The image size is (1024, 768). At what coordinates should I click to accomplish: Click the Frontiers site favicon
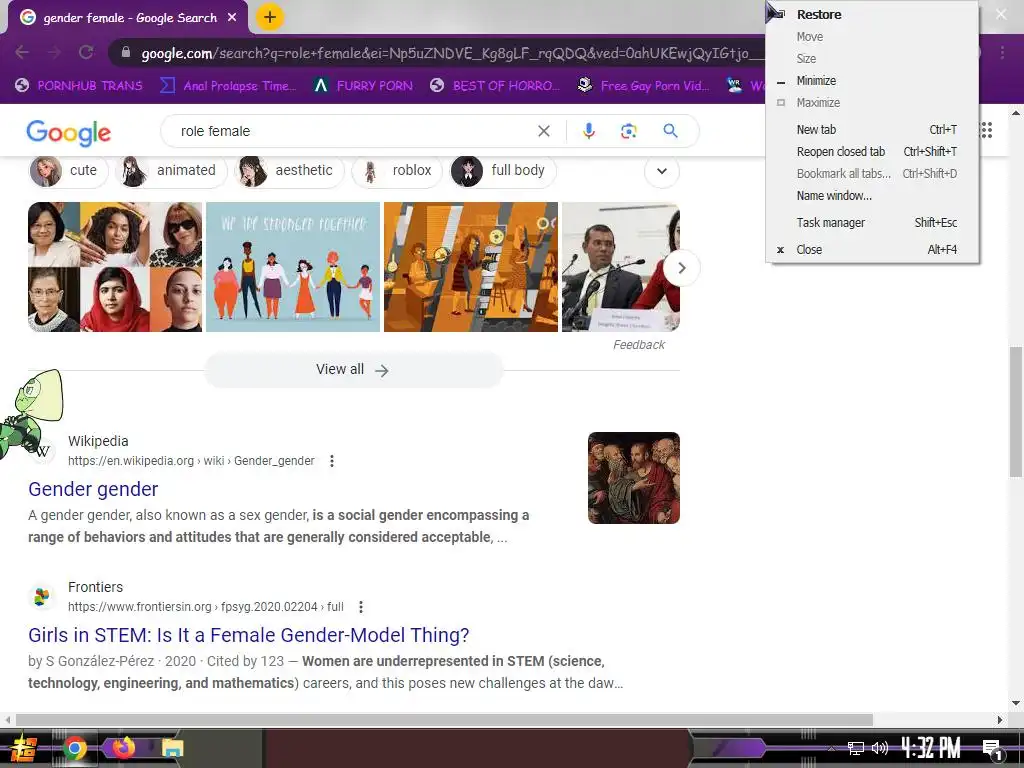pyautogui.click(x=42, y=596)
